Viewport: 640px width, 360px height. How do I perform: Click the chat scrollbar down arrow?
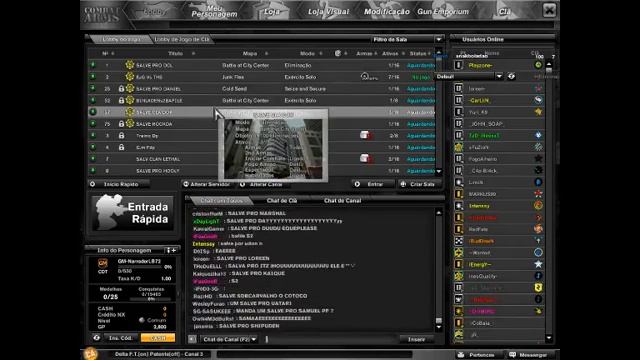coord(439,327)
